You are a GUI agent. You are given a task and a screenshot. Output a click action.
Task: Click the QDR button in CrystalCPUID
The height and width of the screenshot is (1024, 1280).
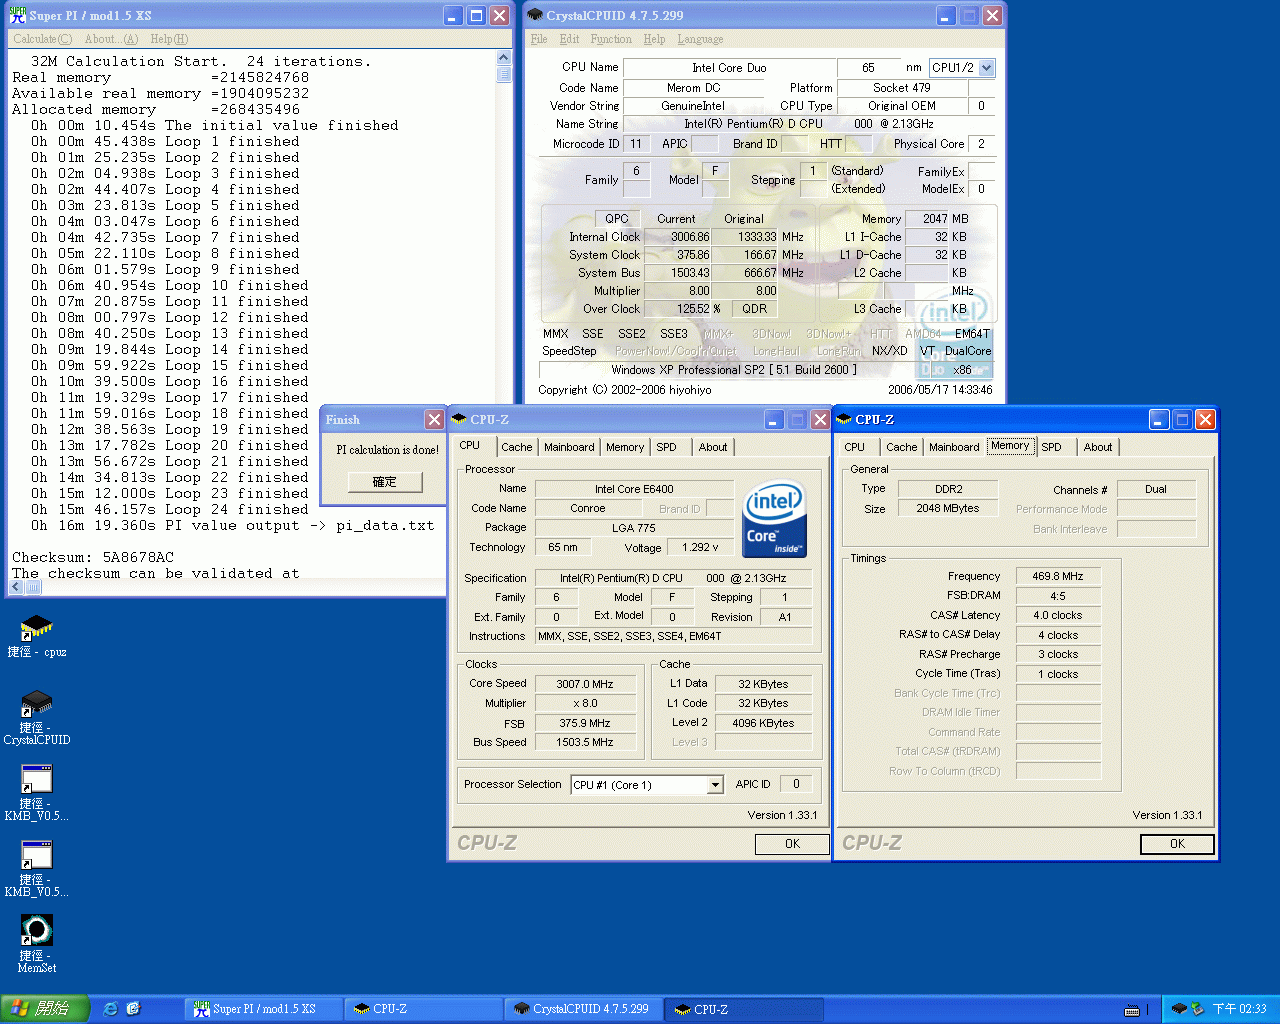click(x=755, y=309)
